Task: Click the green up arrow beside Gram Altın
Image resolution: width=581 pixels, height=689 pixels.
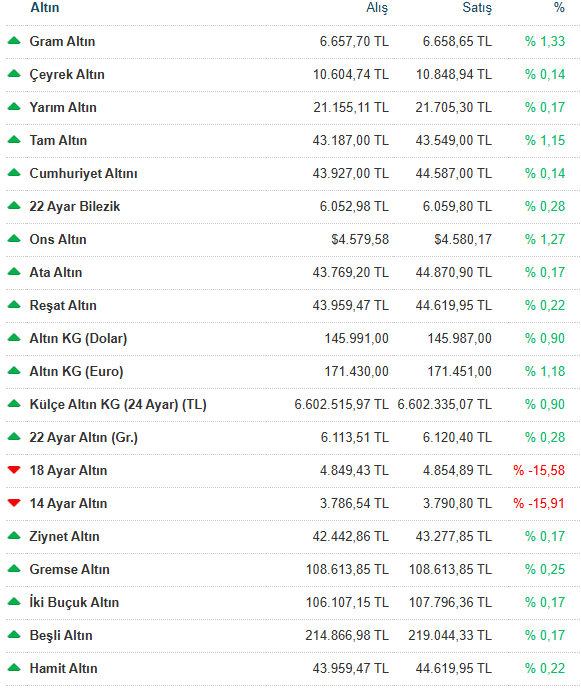Action: [14, 41]
